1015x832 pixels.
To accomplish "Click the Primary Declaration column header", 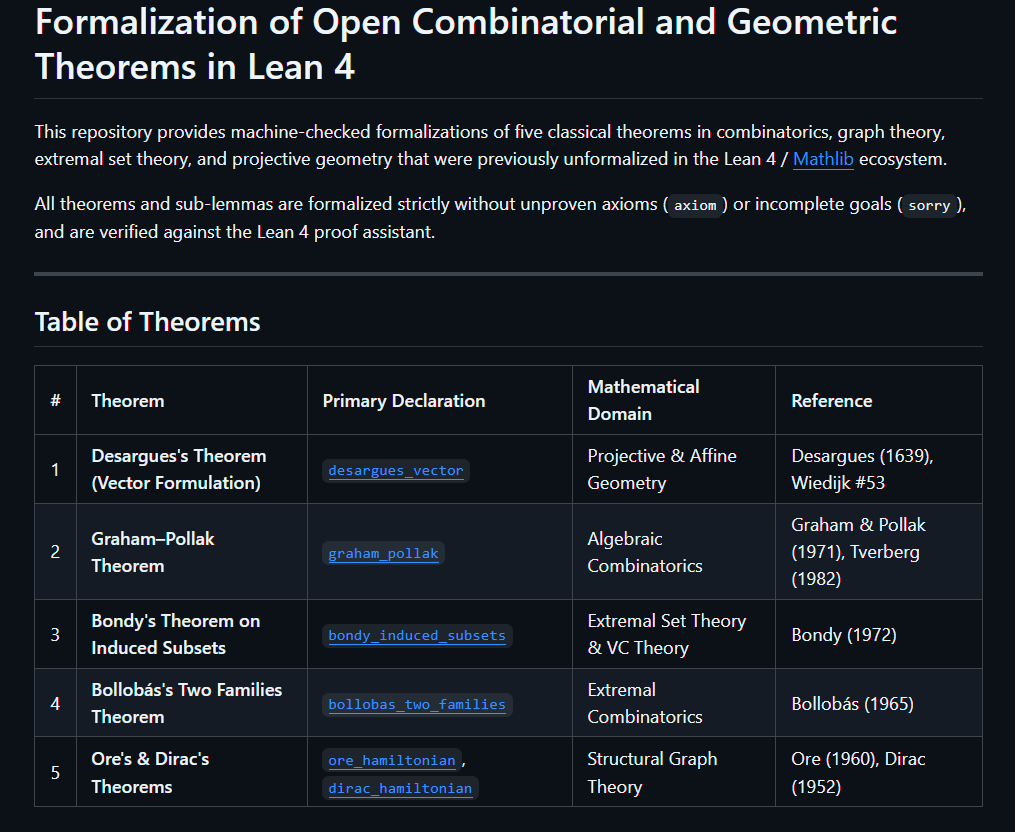I will [x=440, y=401].
